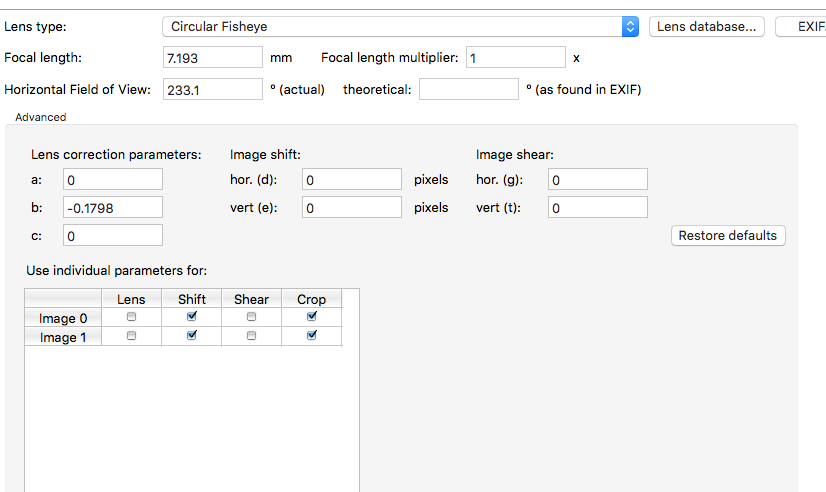The height and width of the screenshot is (492, 826).
Task: Click the vertical image shear (t) field
Action: click(x=597, y=207)
